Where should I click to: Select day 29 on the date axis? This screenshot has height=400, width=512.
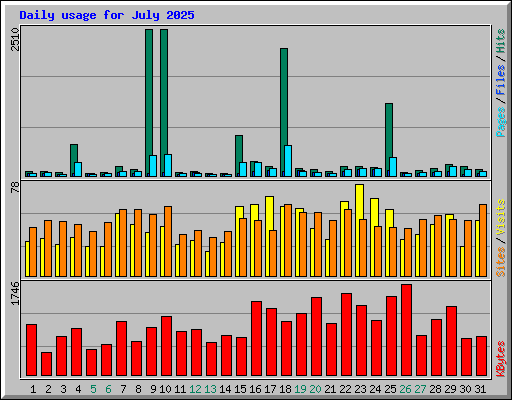pyautogui.click(x=450, y=389)
